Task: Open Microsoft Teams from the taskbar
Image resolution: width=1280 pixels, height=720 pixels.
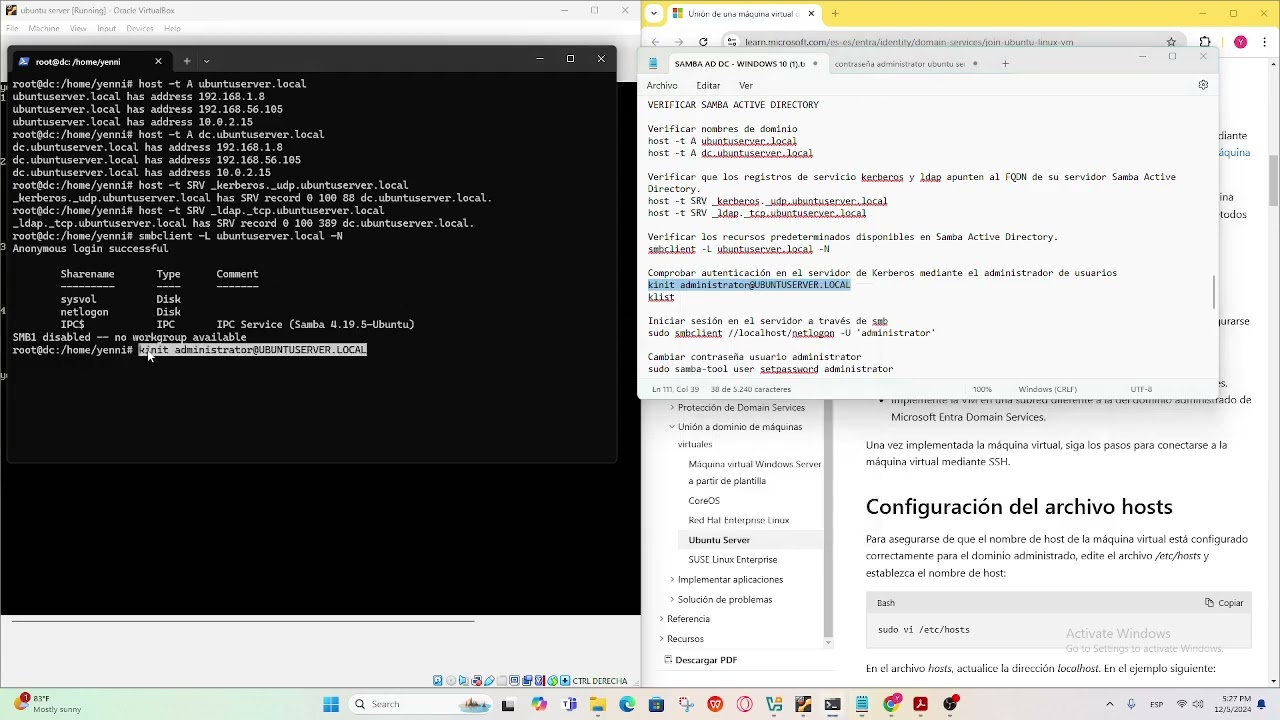Action: pyautogui.click(x=568, y=704)
